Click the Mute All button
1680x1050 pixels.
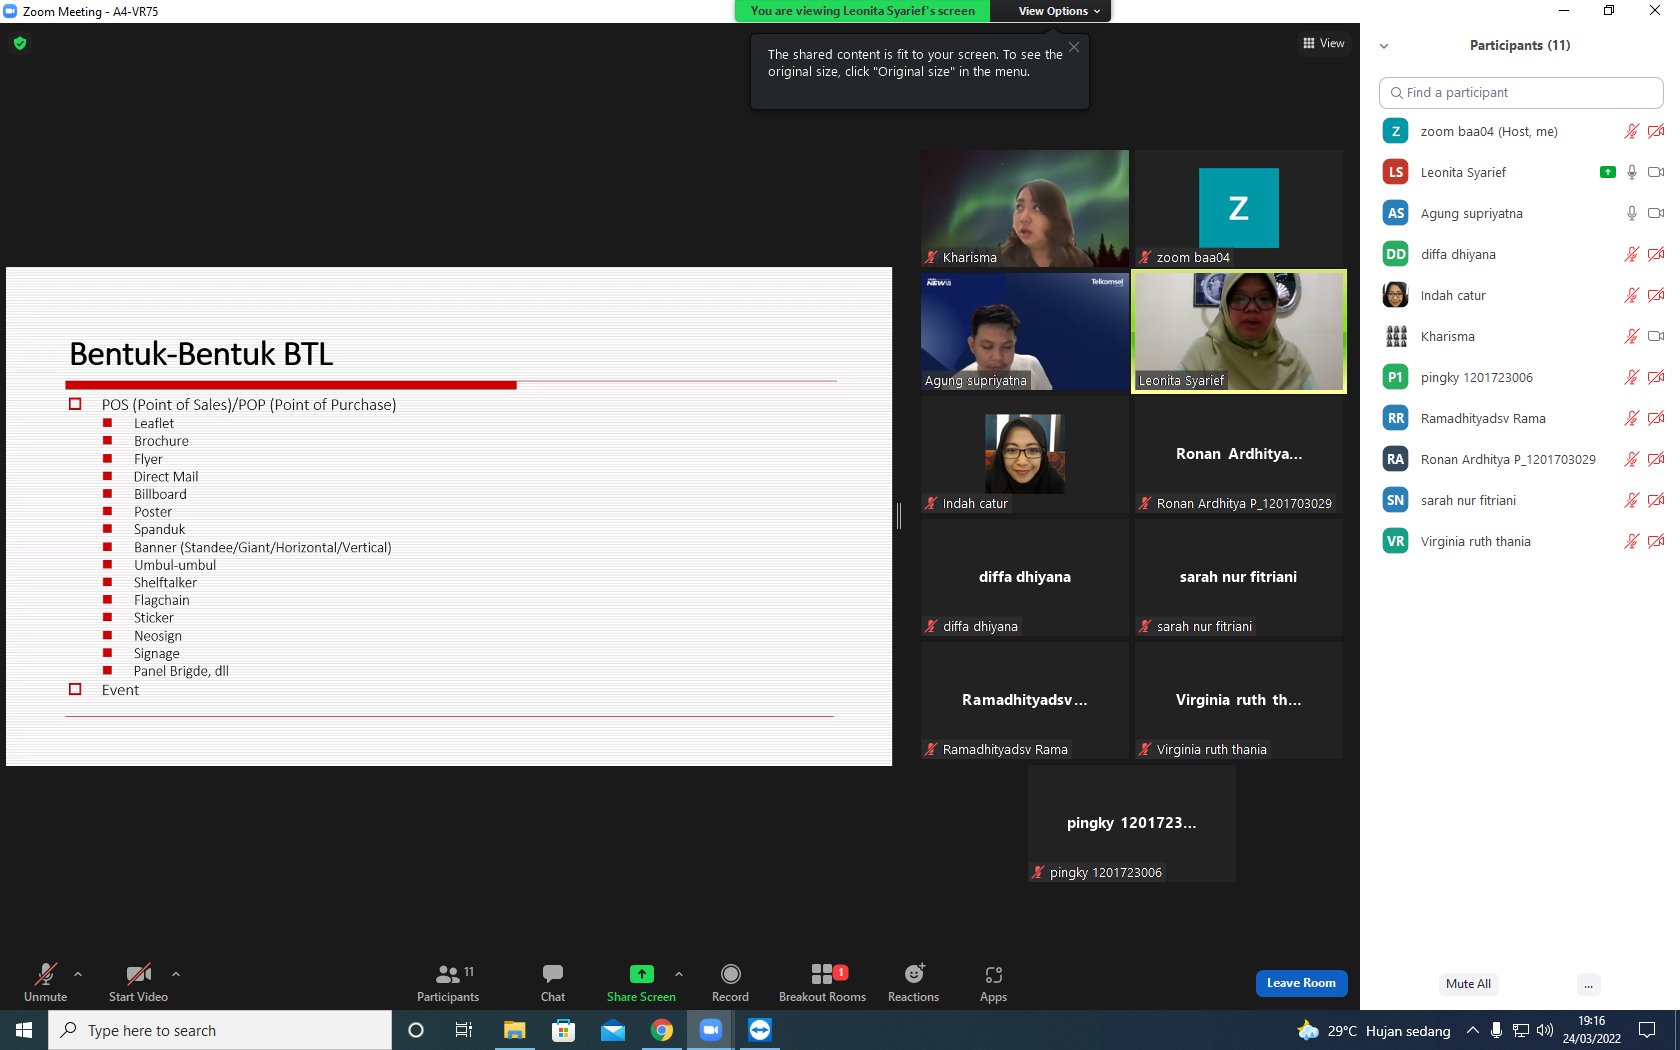tap(1468, 984)
